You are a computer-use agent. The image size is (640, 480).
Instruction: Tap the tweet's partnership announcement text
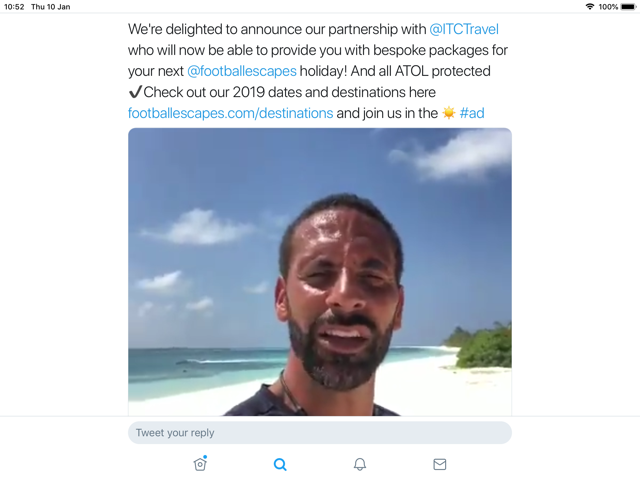pos(270,29)
